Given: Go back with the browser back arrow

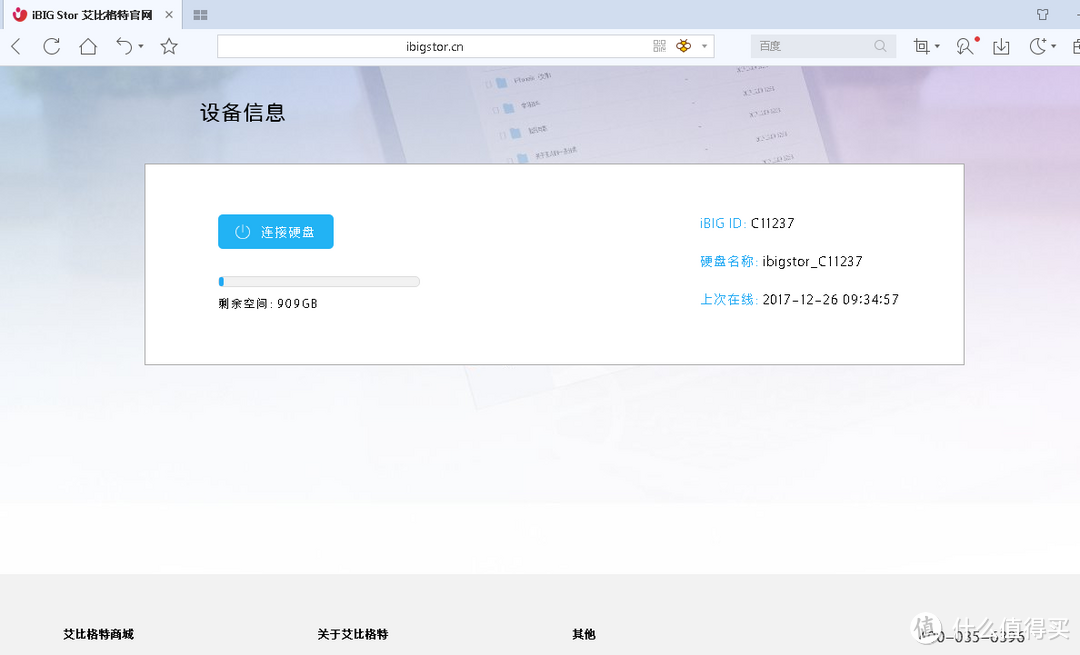Looking at the screenshot, I should click(x=17, y=46).
